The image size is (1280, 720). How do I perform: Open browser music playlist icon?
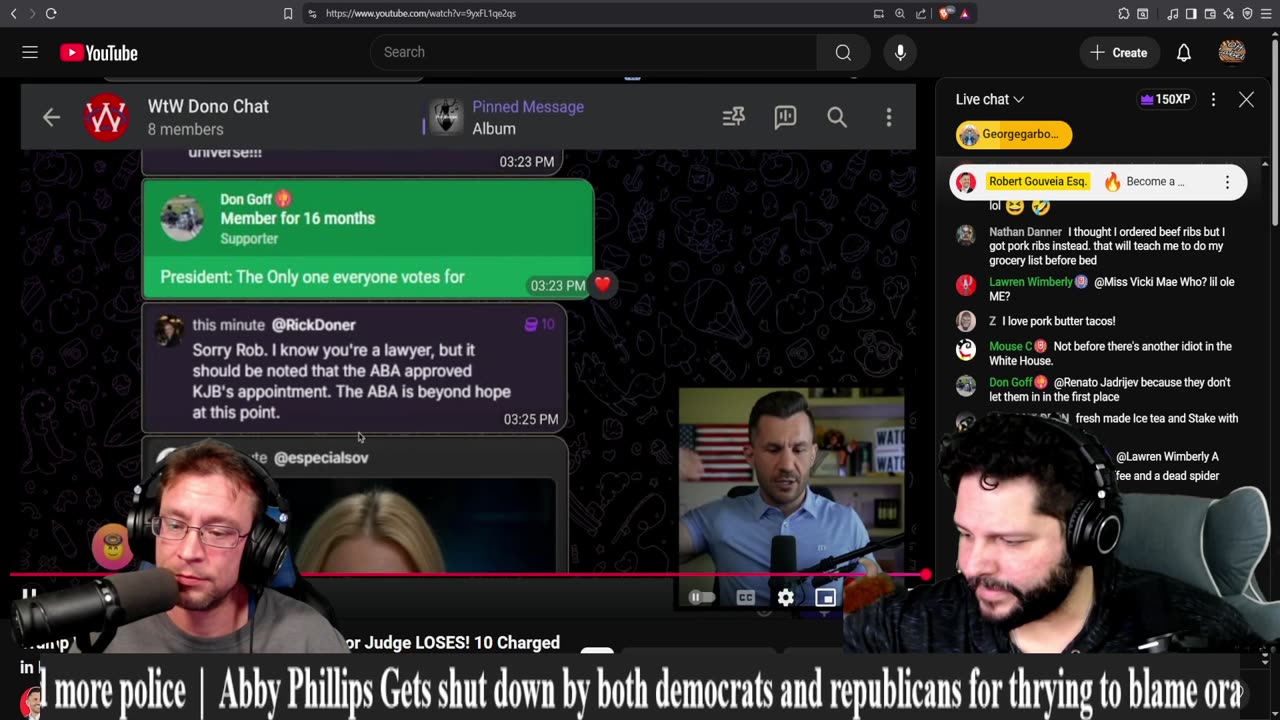point(1172,13)
